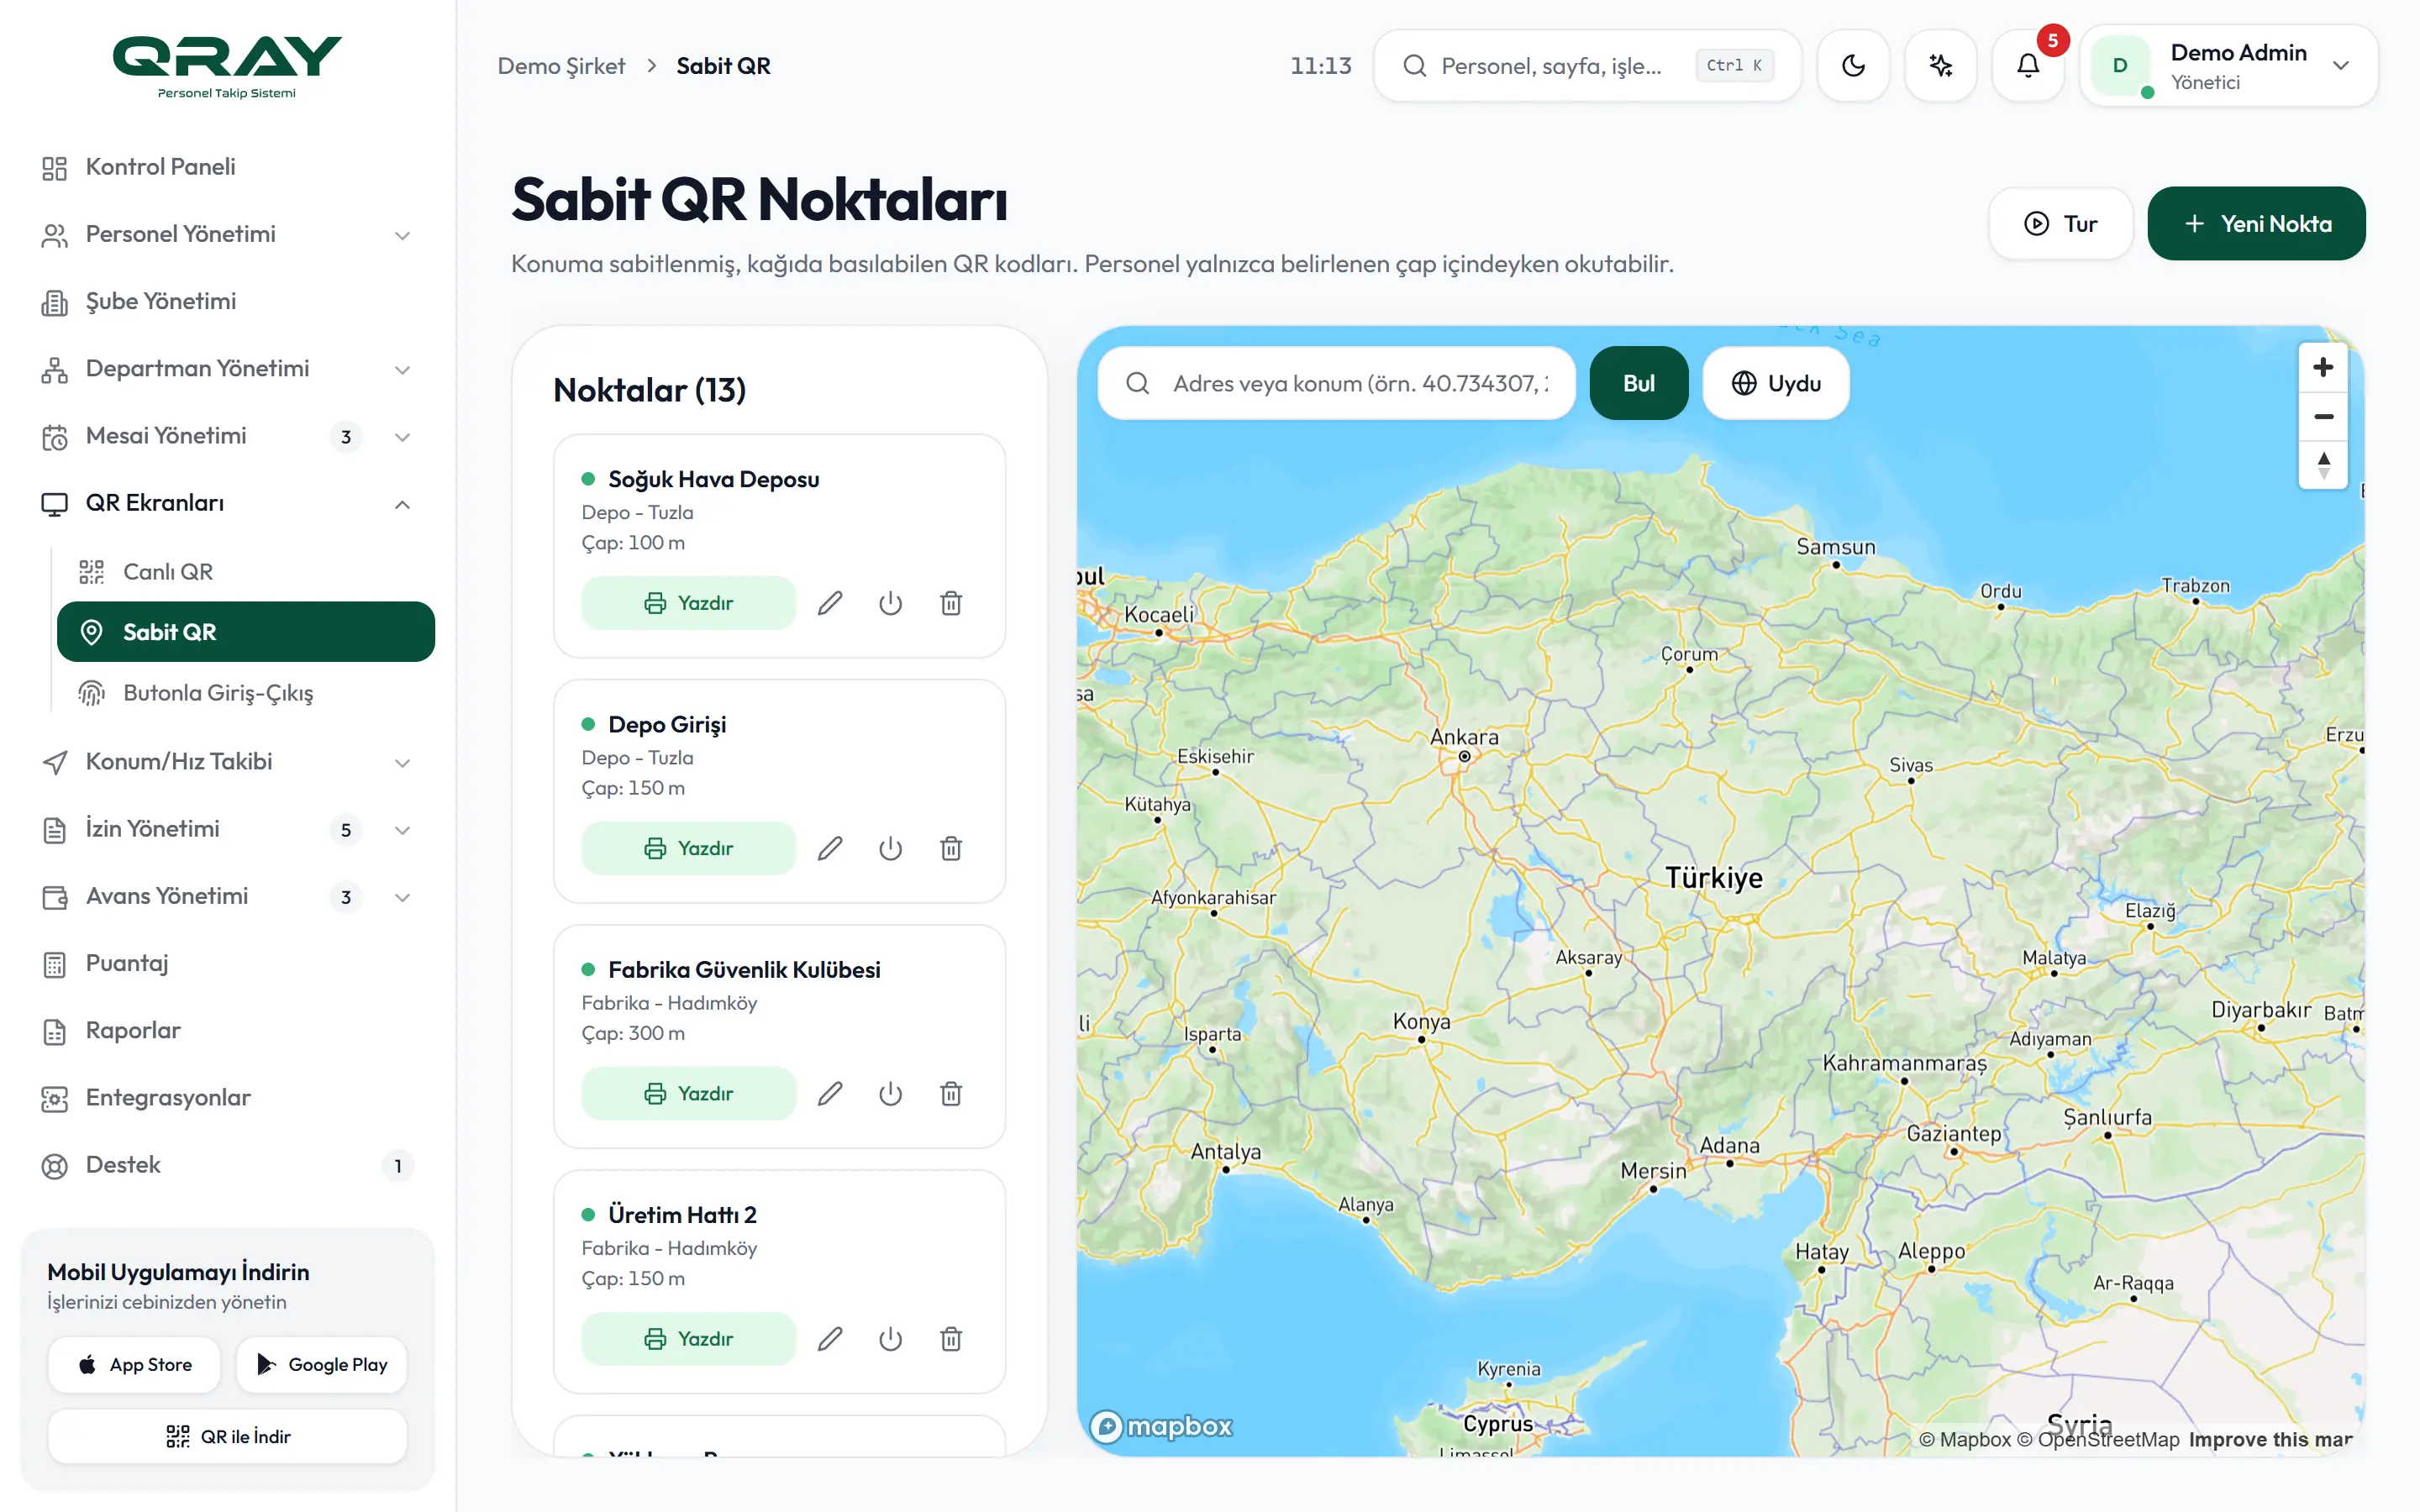The width and height of the screenshot is (2420, 1512).
Task: Open Şube Yönetimi page
Action: coord(228,301)
